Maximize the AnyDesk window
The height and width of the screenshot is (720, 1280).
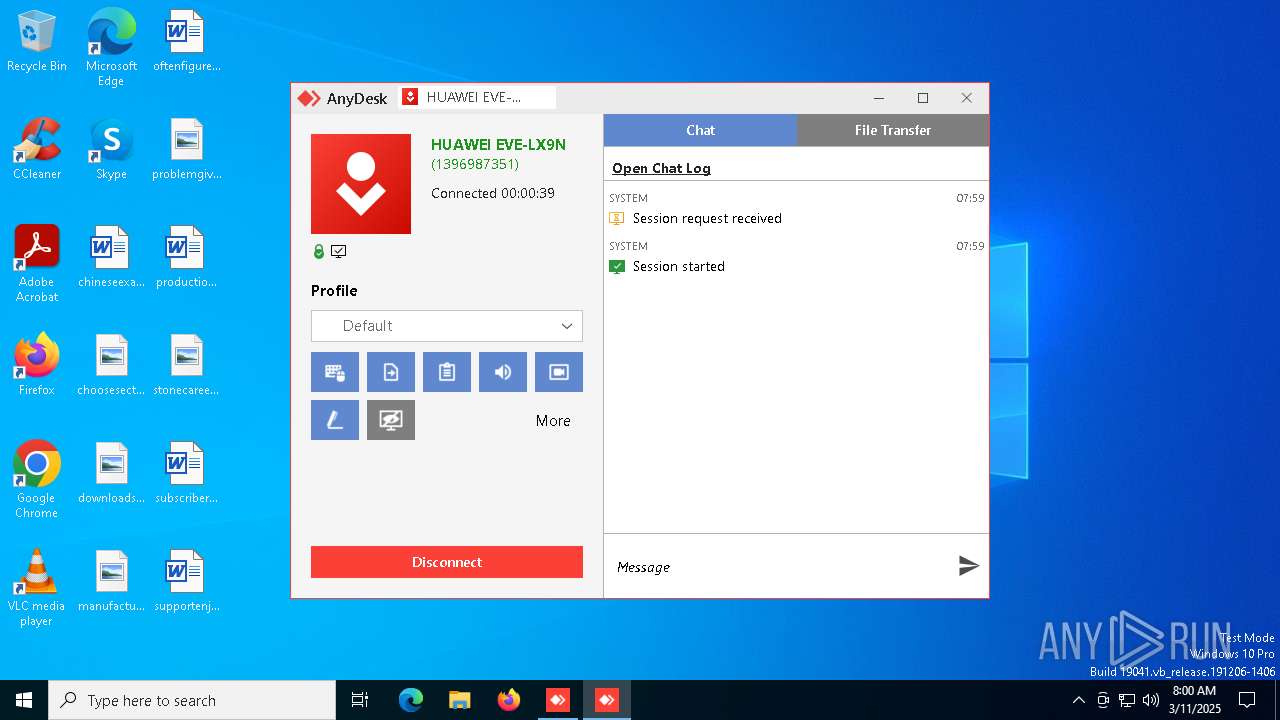(x=923, y=98)
